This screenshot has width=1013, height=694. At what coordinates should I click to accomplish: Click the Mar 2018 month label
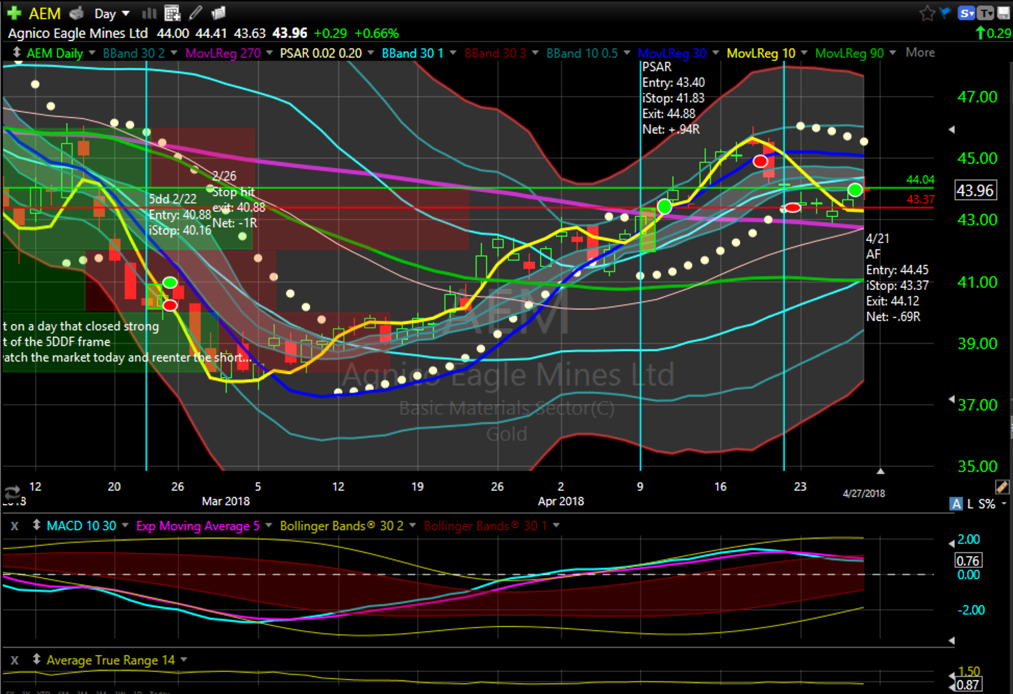tap(225, 501)
